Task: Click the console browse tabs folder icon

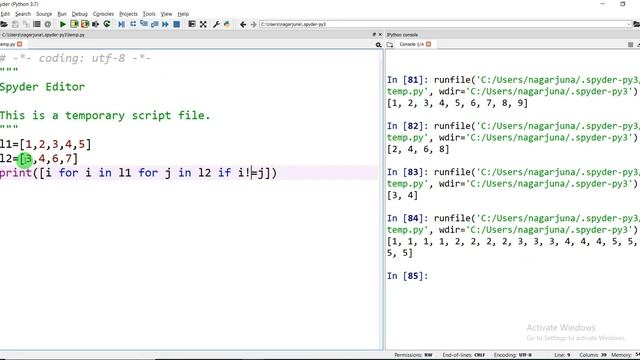Action: [x=390, y=44]
